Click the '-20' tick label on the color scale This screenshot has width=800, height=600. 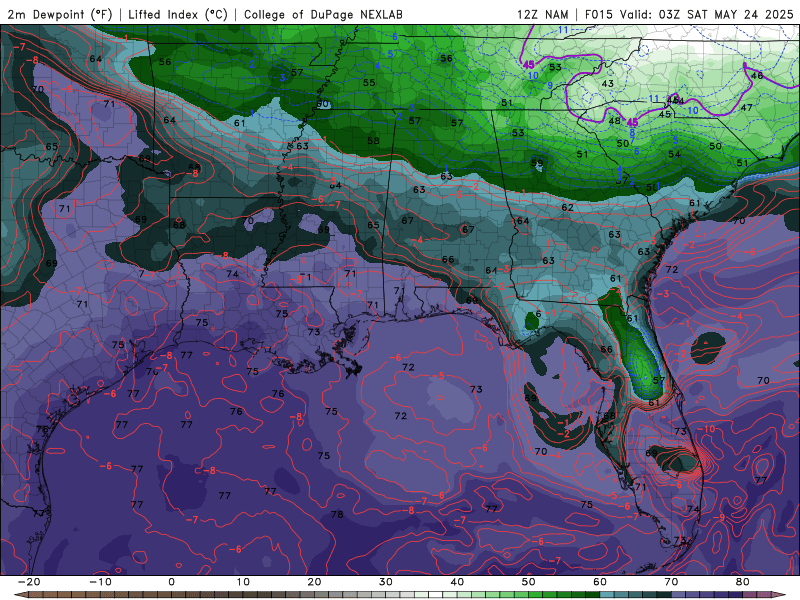[x=29, y=582]
